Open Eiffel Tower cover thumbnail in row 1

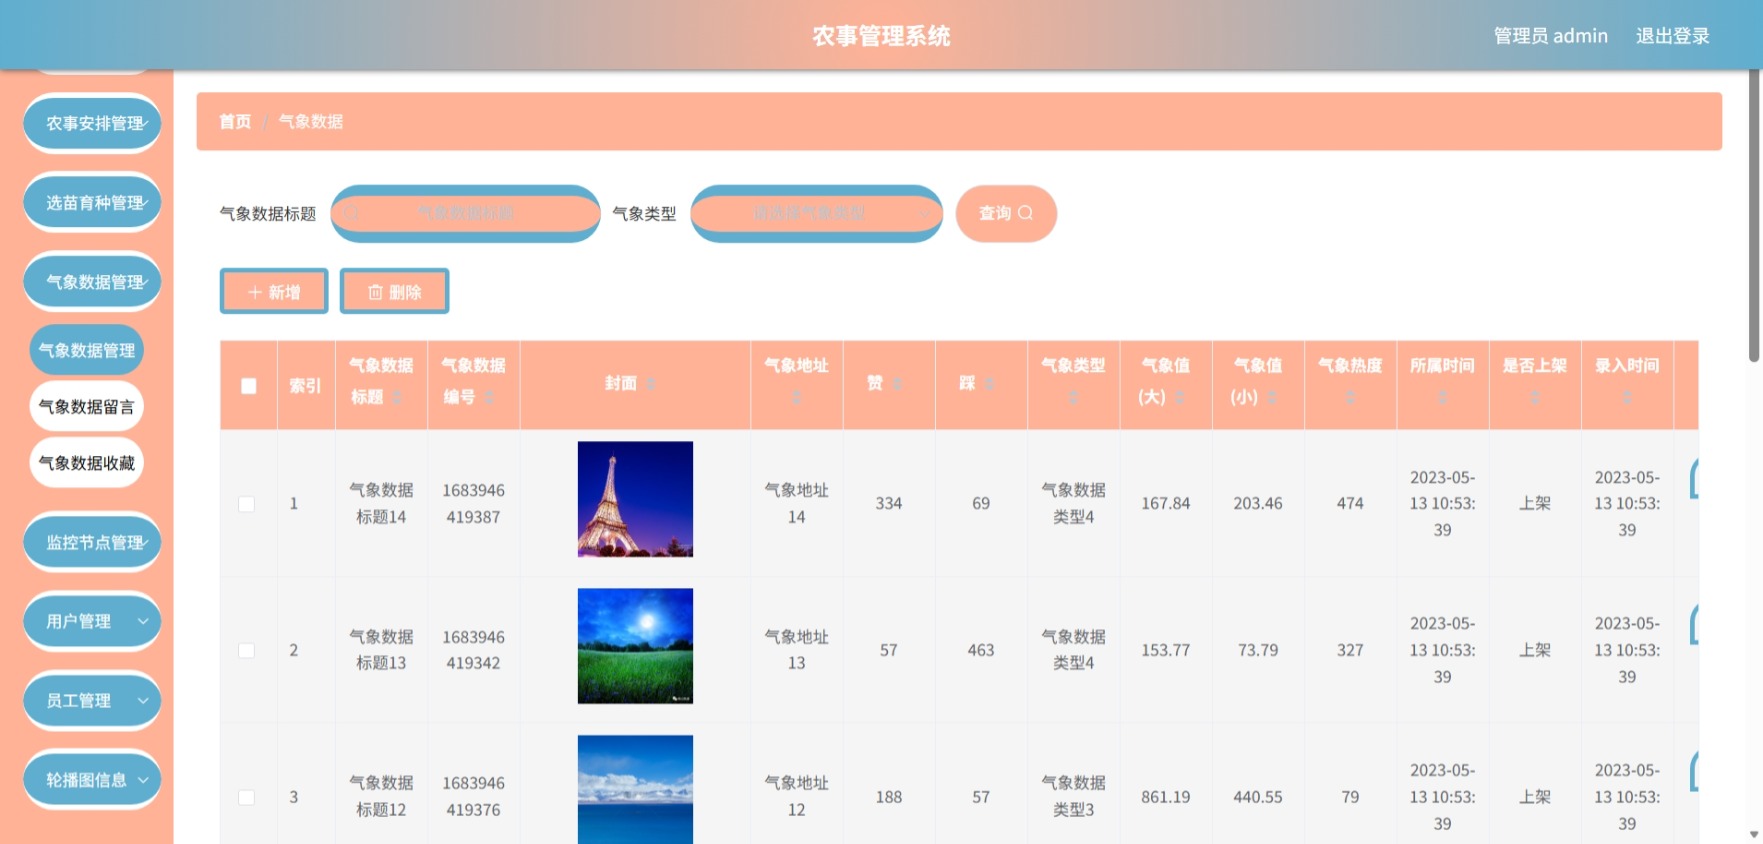coord(635,499)
